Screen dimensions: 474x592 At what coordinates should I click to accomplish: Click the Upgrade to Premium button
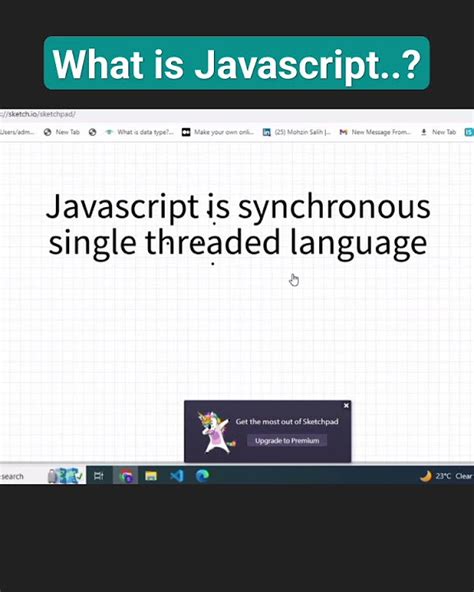(287, 441)
